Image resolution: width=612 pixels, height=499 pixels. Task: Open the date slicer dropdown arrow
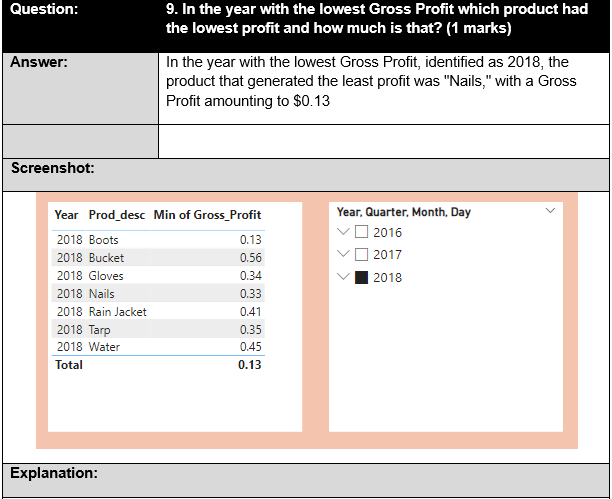pos(549,211)
